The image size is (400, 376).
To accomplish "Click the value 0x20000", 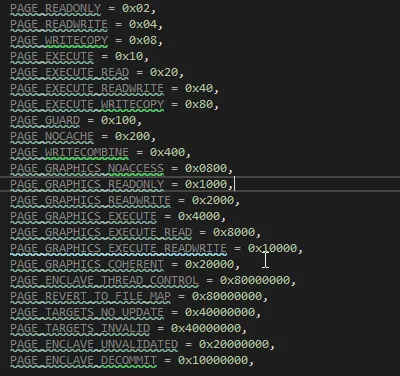I will (209, 264).
